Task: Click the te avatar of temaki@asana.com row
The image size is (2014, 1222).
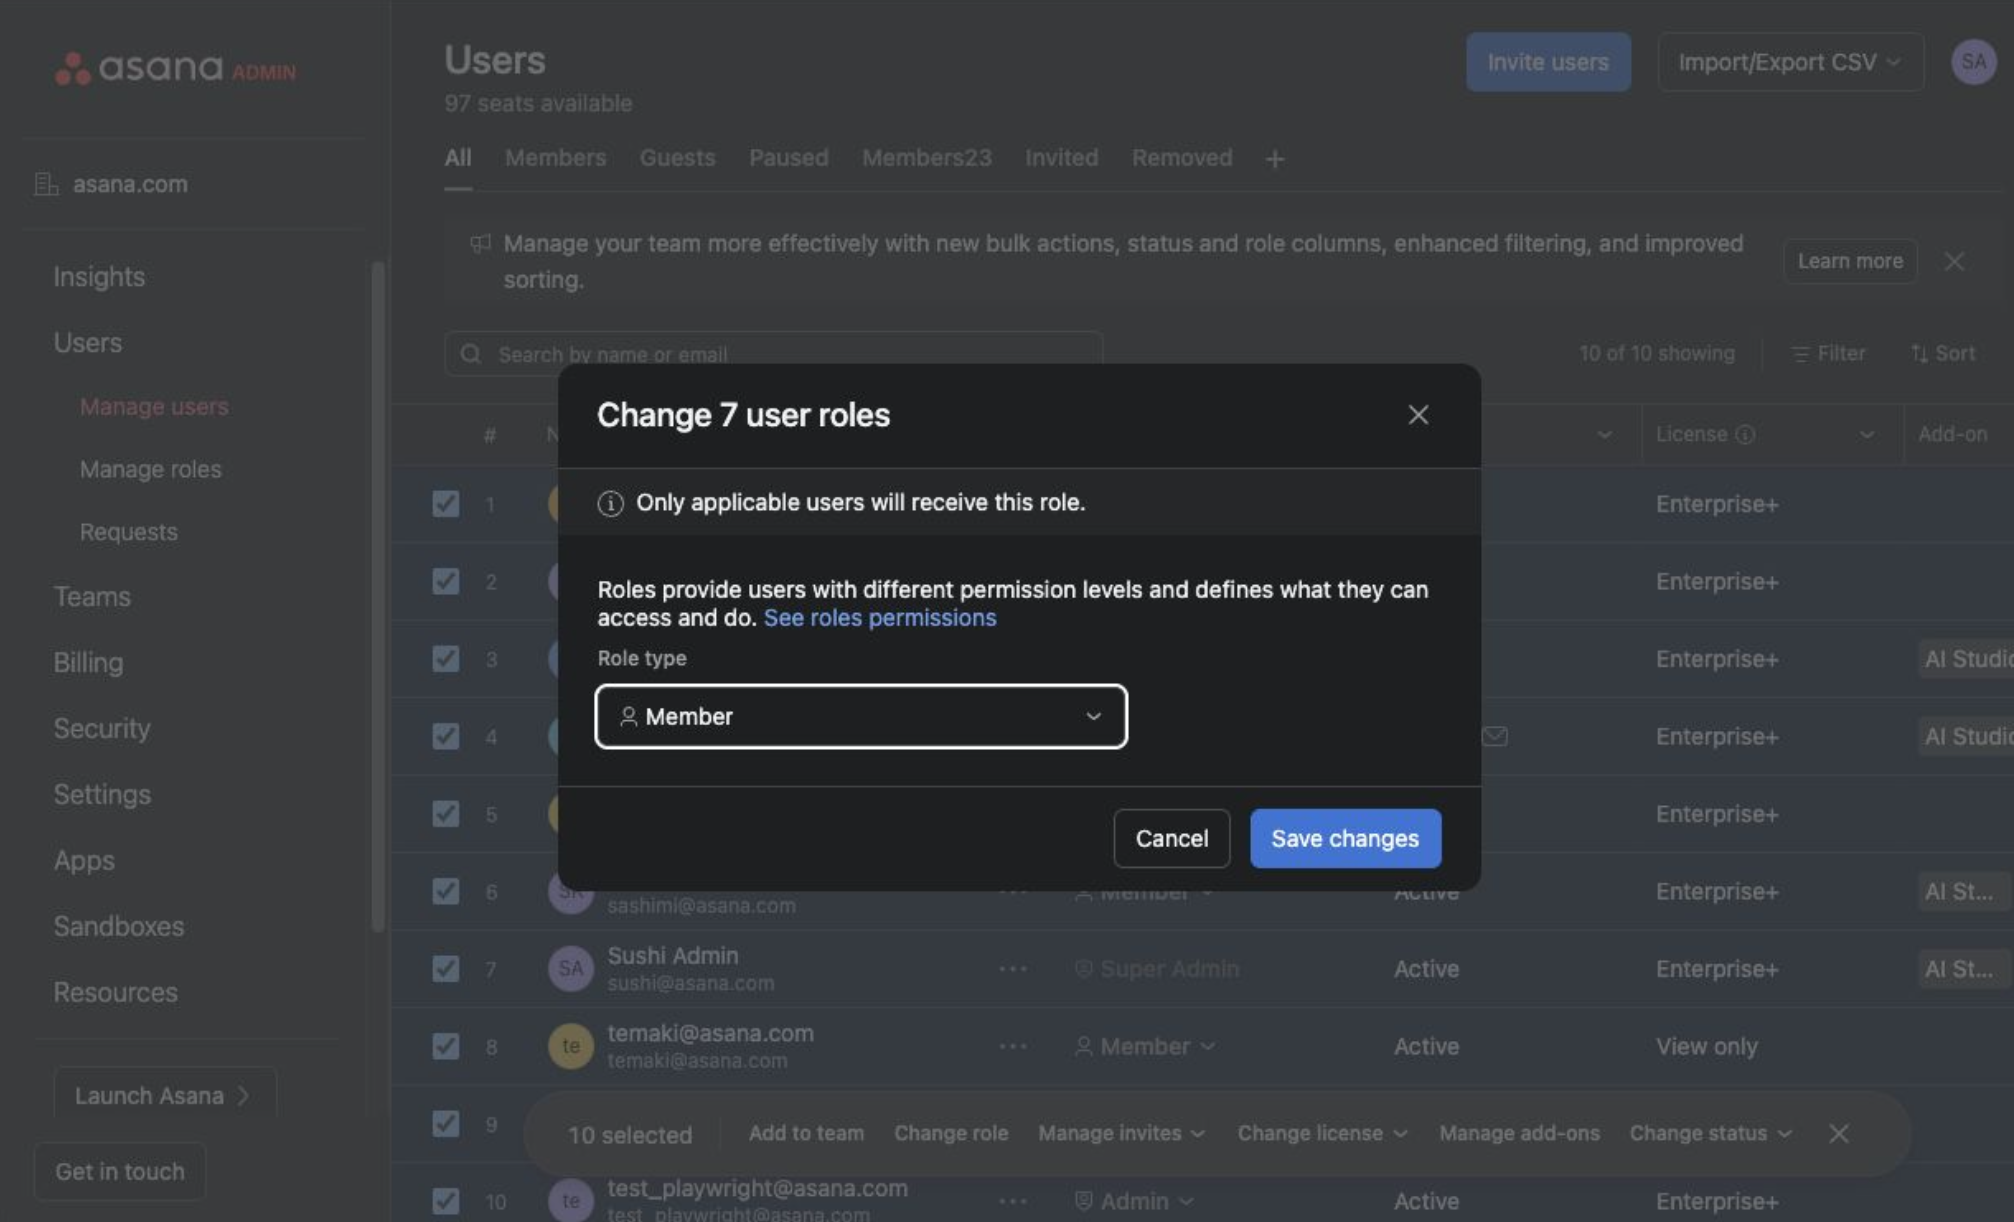Action: click(571, 1047)
